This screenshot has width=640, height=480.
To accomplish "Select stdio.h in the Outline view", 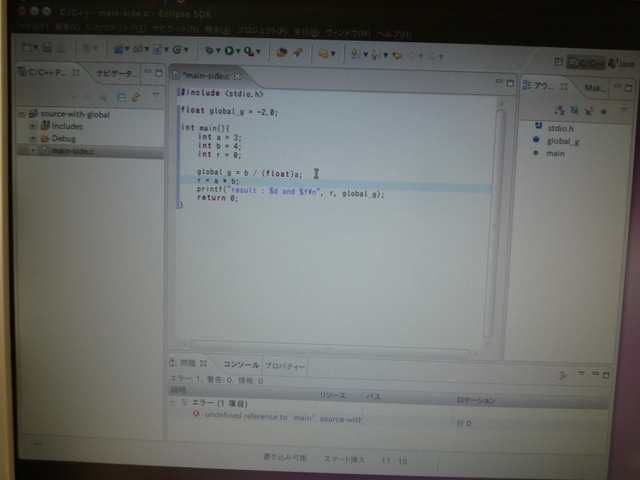I will [x=560, y=129].
